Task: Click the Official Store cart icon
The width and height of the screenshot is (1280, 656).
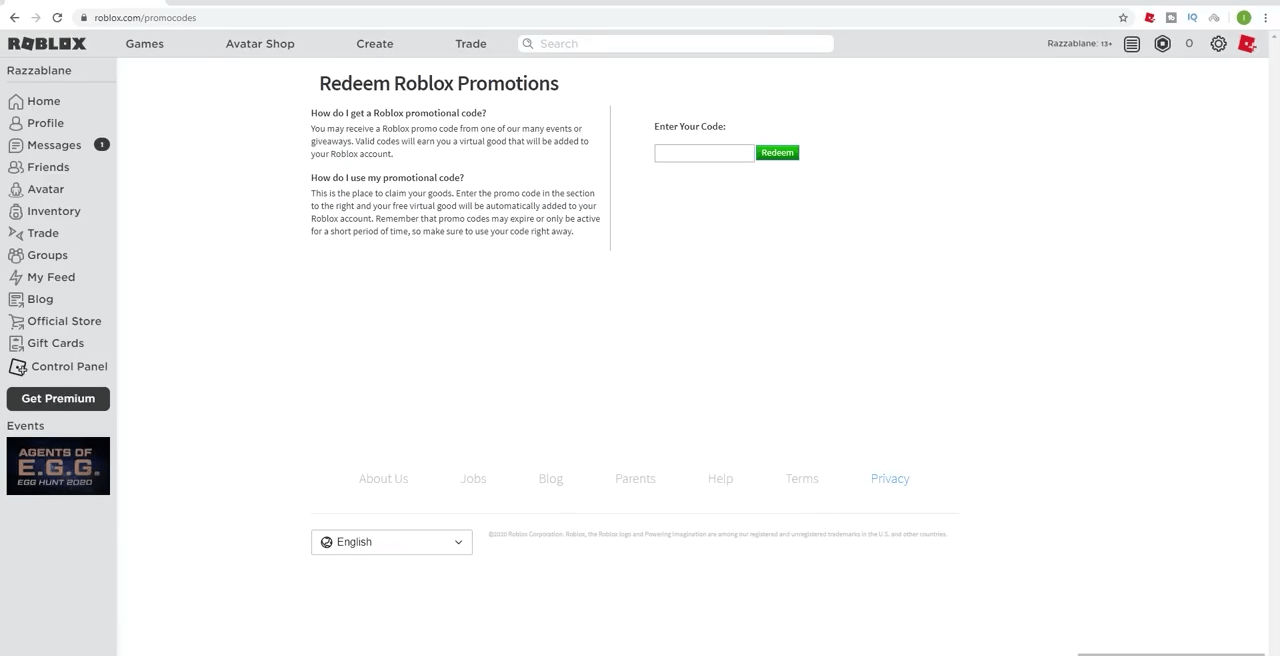Action: tap(15, 321)
